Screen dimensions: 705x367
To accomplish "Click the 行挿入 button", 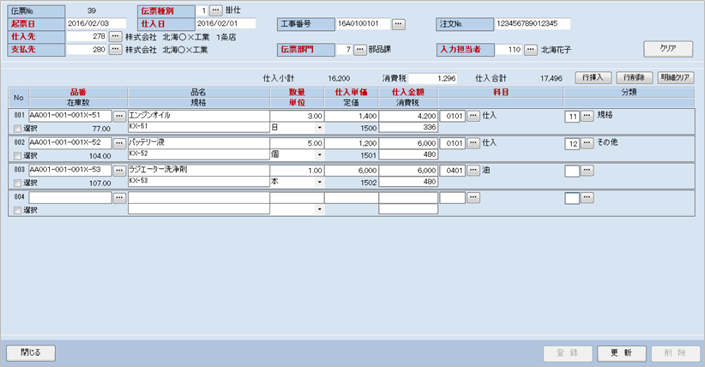I will pyautogui.click(x=593, y=78).
